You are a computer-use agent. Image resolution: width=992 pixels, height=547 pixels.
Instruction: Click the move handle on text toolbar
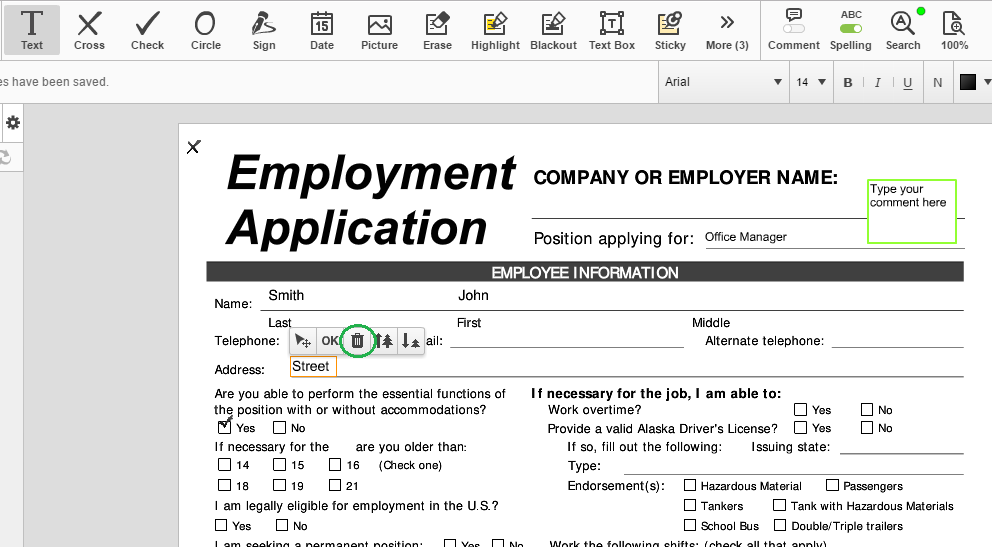[303, 341]
